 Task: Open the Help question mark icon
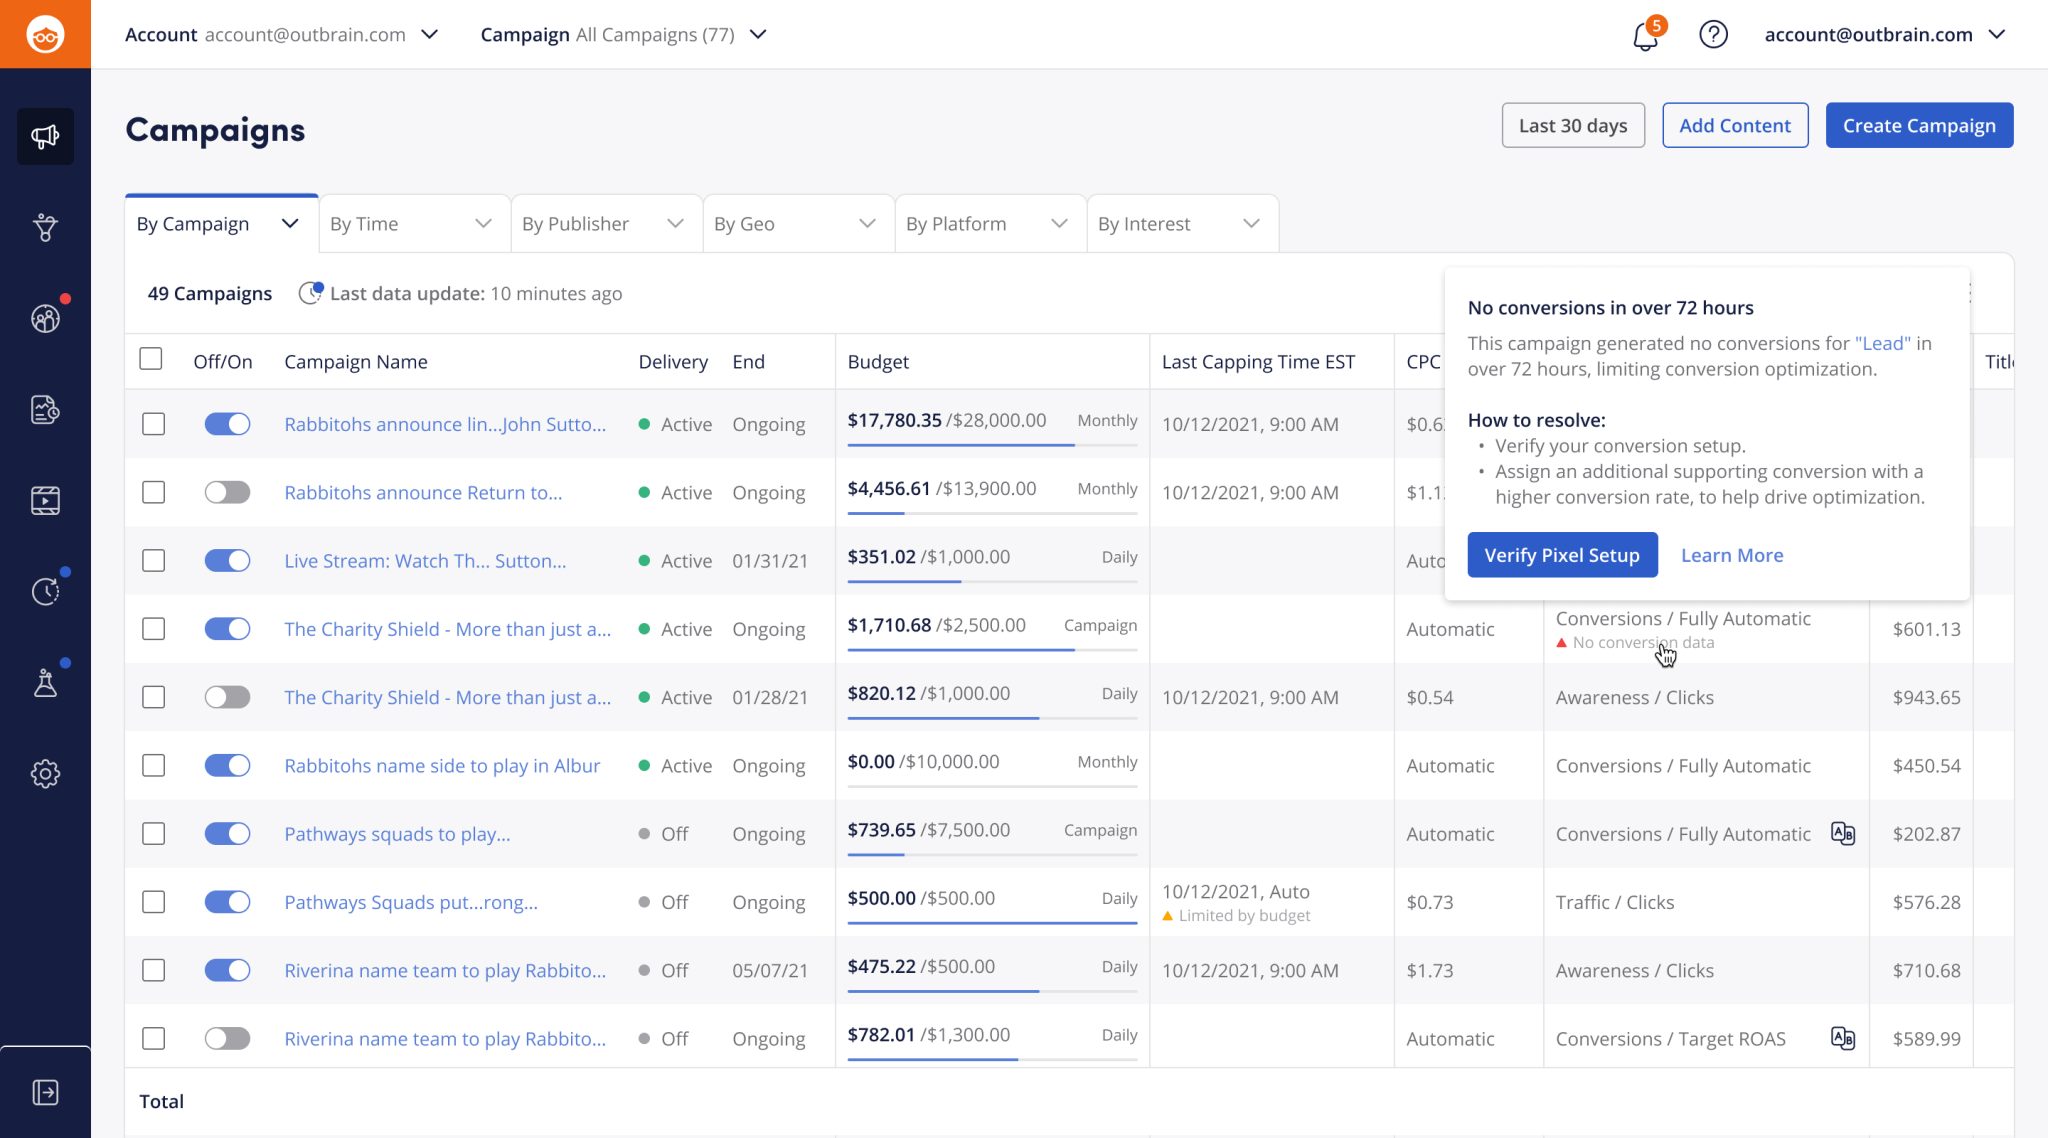pos(1713,34)
